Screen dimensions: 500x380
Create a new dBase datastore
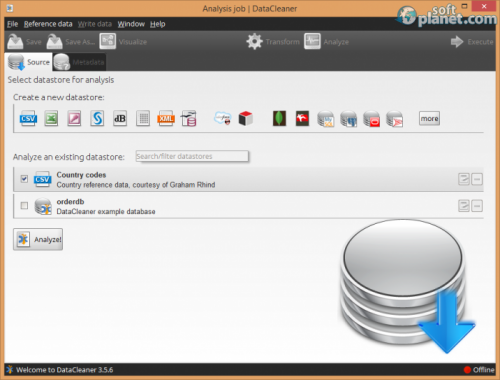tap(120, 118)
